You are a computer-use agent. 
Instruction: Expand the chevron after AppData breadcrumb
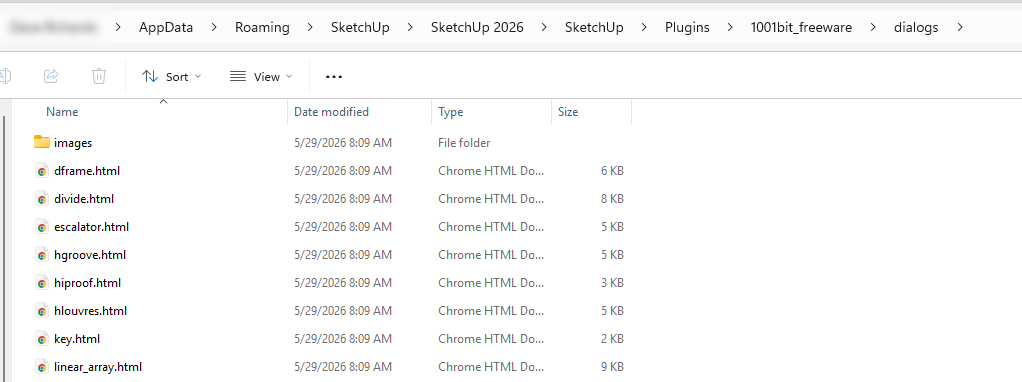214,27
